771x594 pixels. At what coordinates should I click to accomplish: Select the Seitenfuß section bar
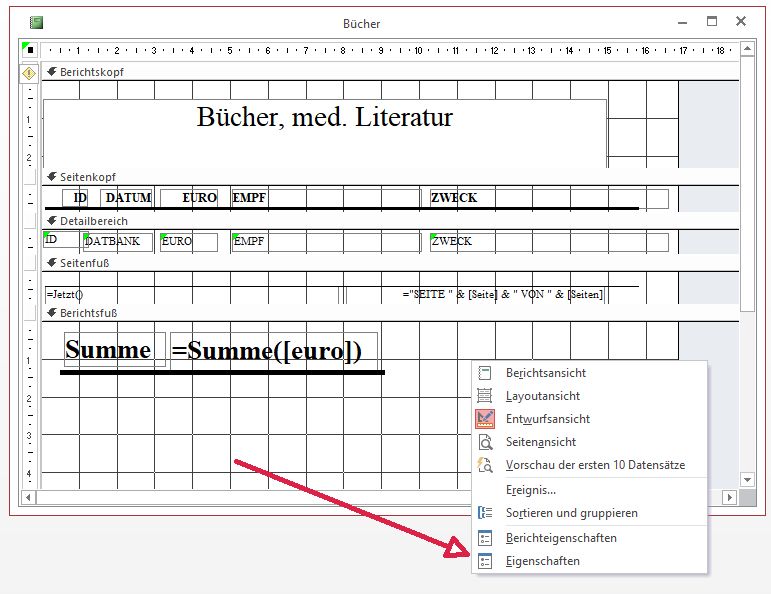tap(390, 263)
